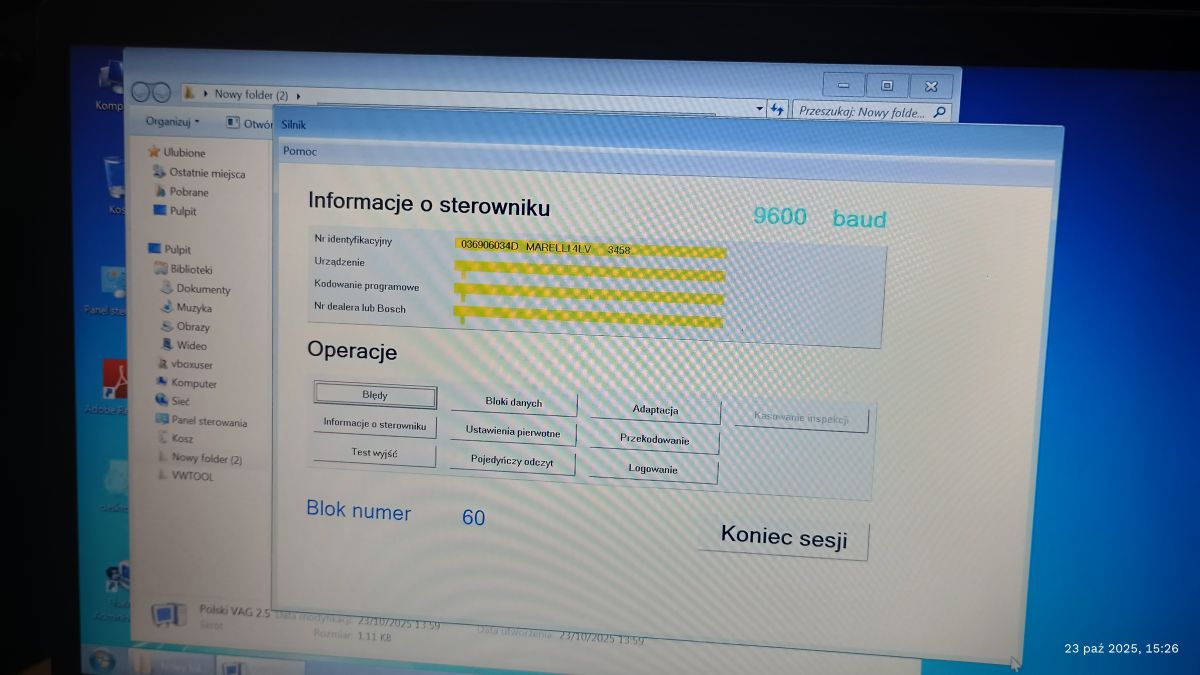The height and width of the screenshot is (675, 1200).
Task: Expand the breadcrumb arrow after Nowy folder (2)
Action: coord(298,96)
